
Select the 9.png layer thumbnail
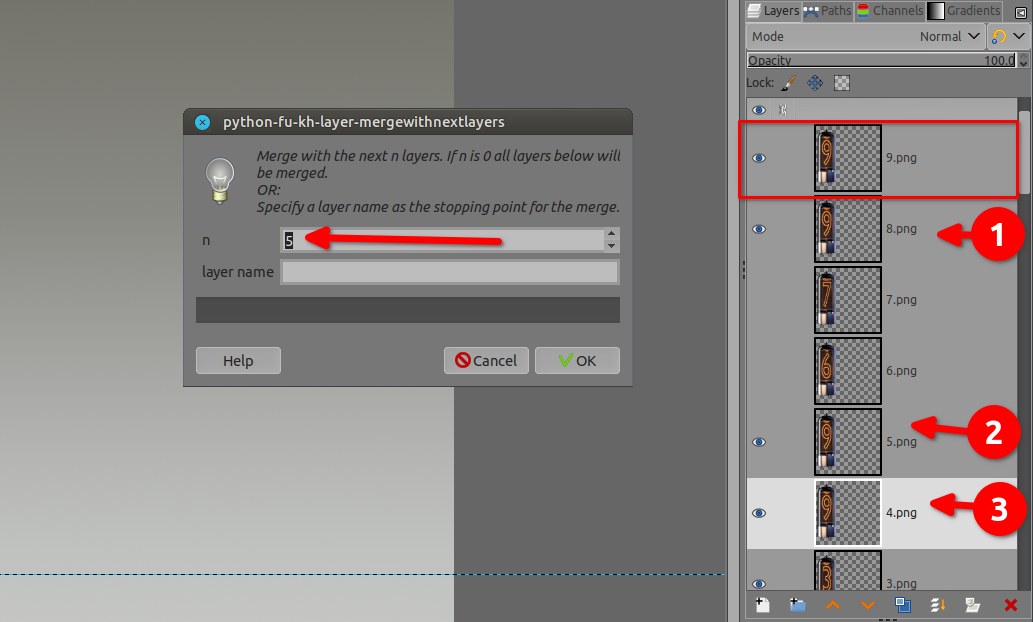click(x=848, y=158)
